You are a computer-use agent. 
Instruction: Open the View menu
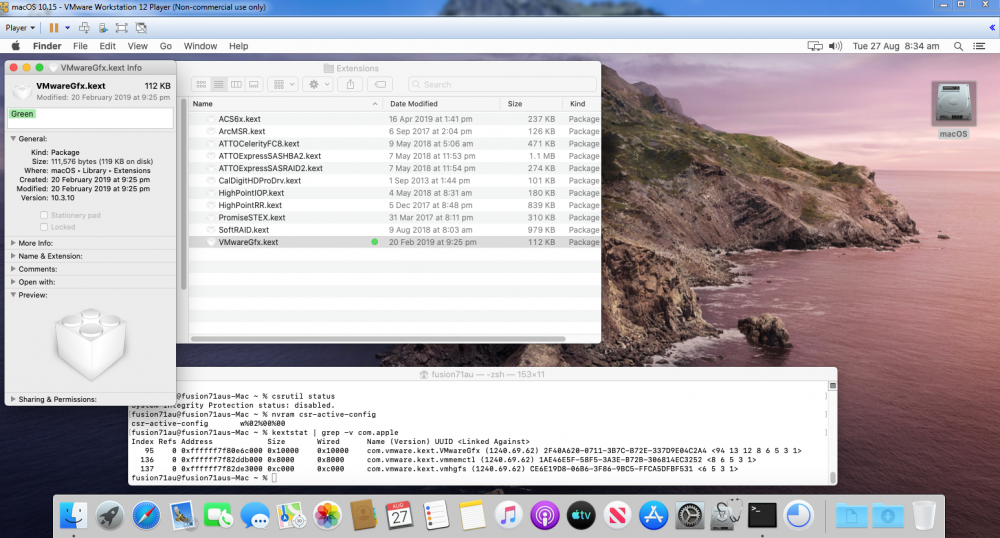click(138, 46)
